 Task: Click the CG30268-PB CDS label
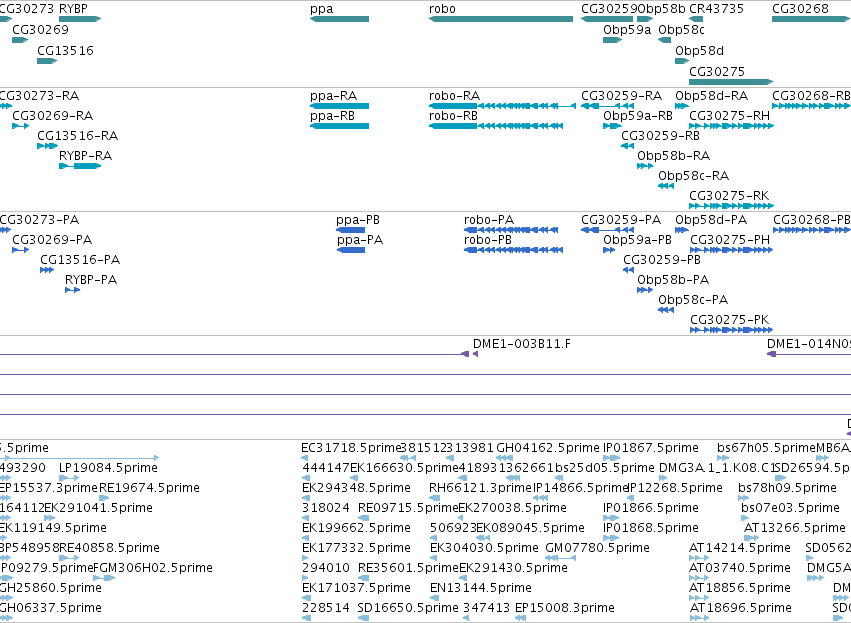point(812,220)
